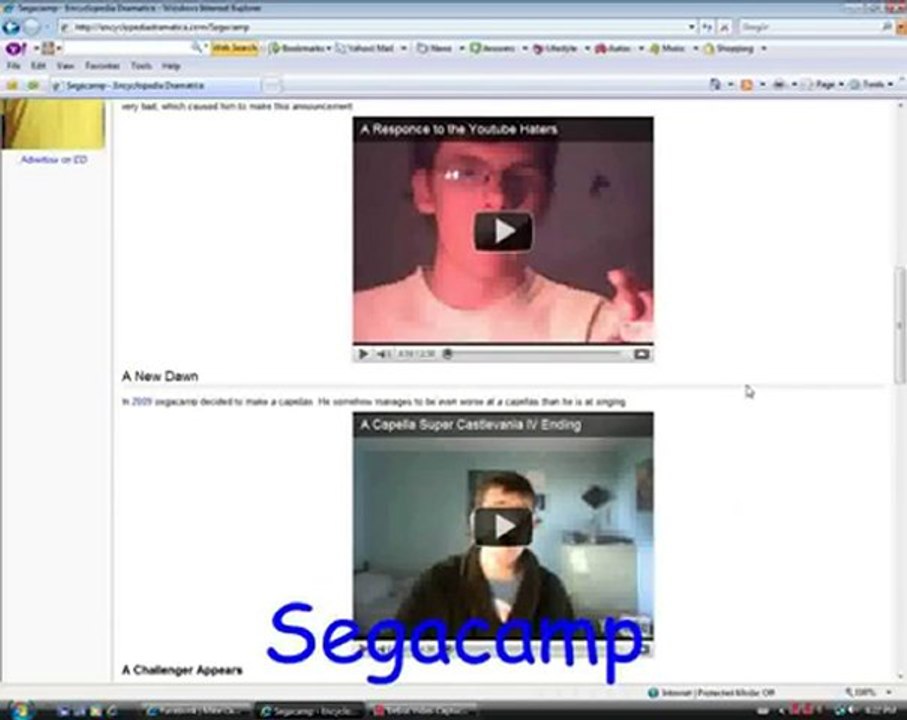
Task: Open the Yahoo! Mail dropdown arrow
Action: (x=404, y=49)
